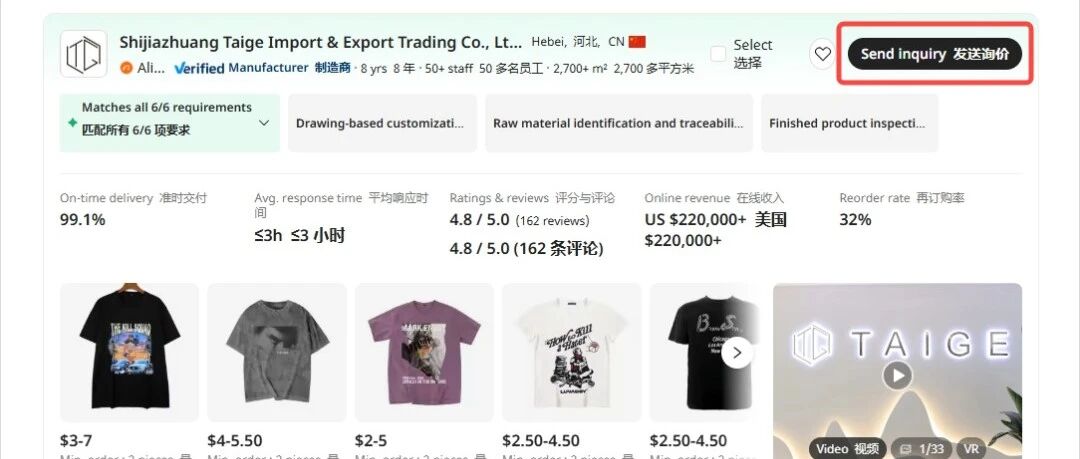Open the black graphic T-shirt thumbnail
Viewport: 1080px width, 459px height.
point(129,352)
